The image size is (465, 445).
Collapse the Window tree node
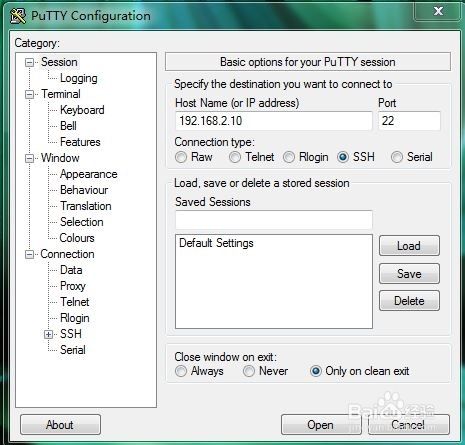pos(30,158)
